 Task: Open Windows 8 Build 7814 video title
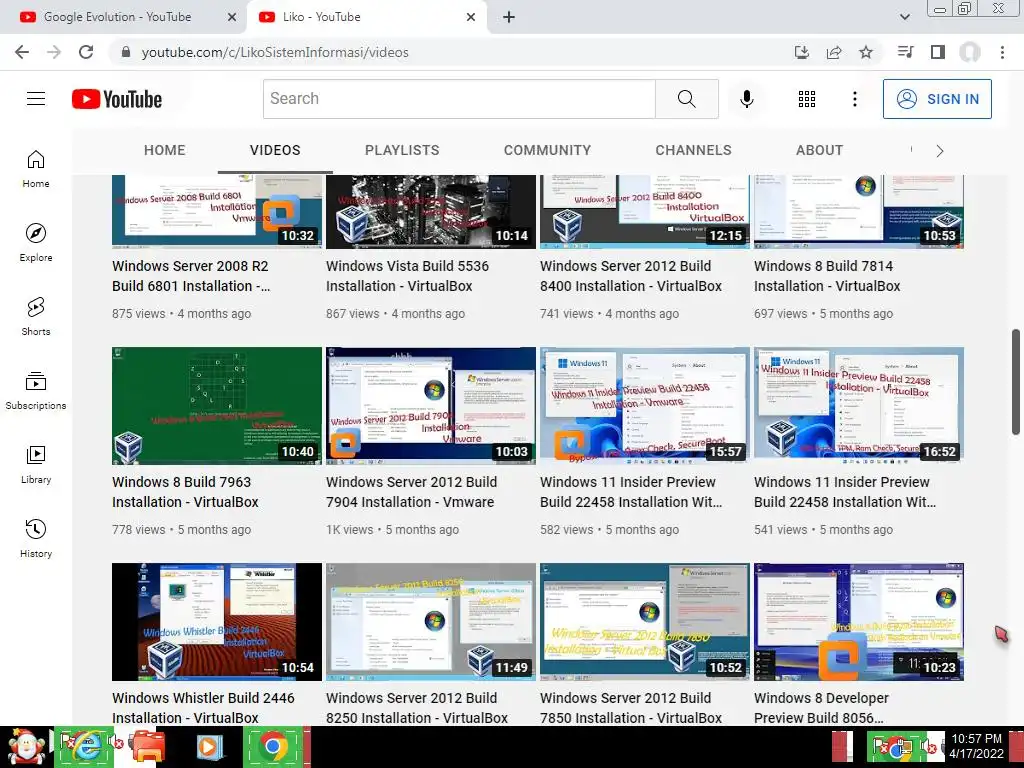(x=827, y=276)
